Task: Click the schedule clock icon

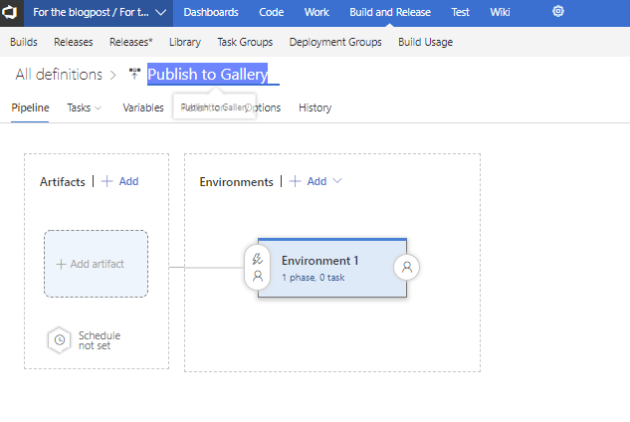Action: tap(60, 340)
